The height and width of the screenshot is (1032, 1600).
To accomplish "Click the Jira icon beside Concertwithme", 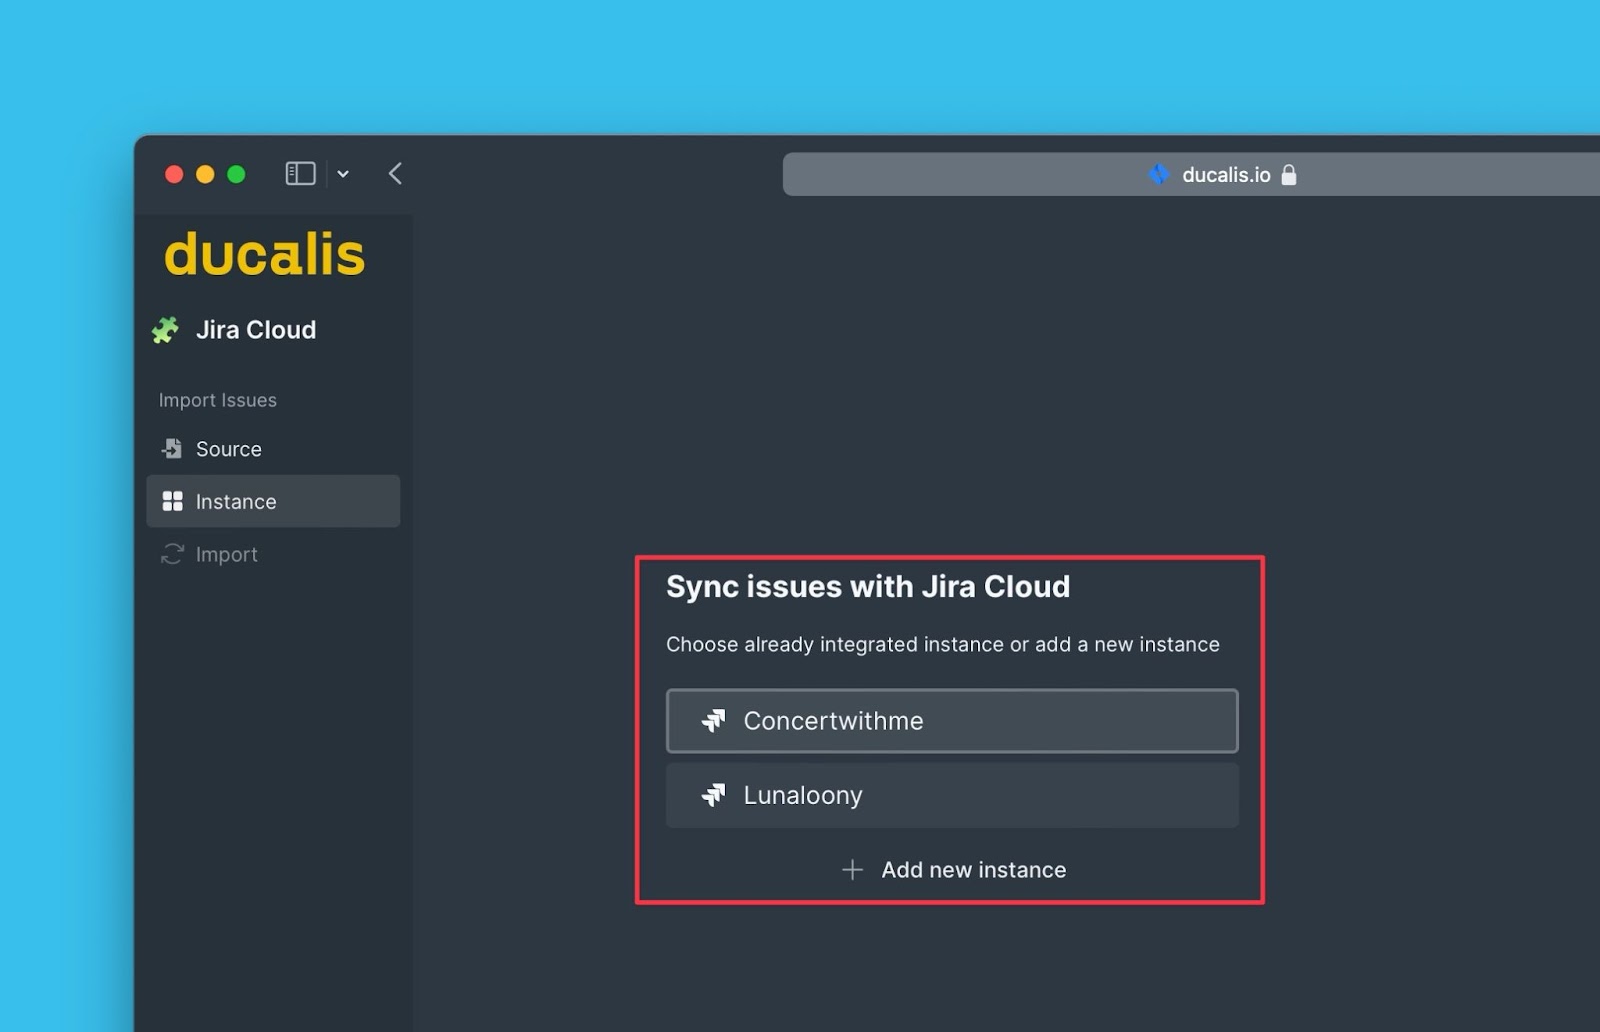I will 713,720.
